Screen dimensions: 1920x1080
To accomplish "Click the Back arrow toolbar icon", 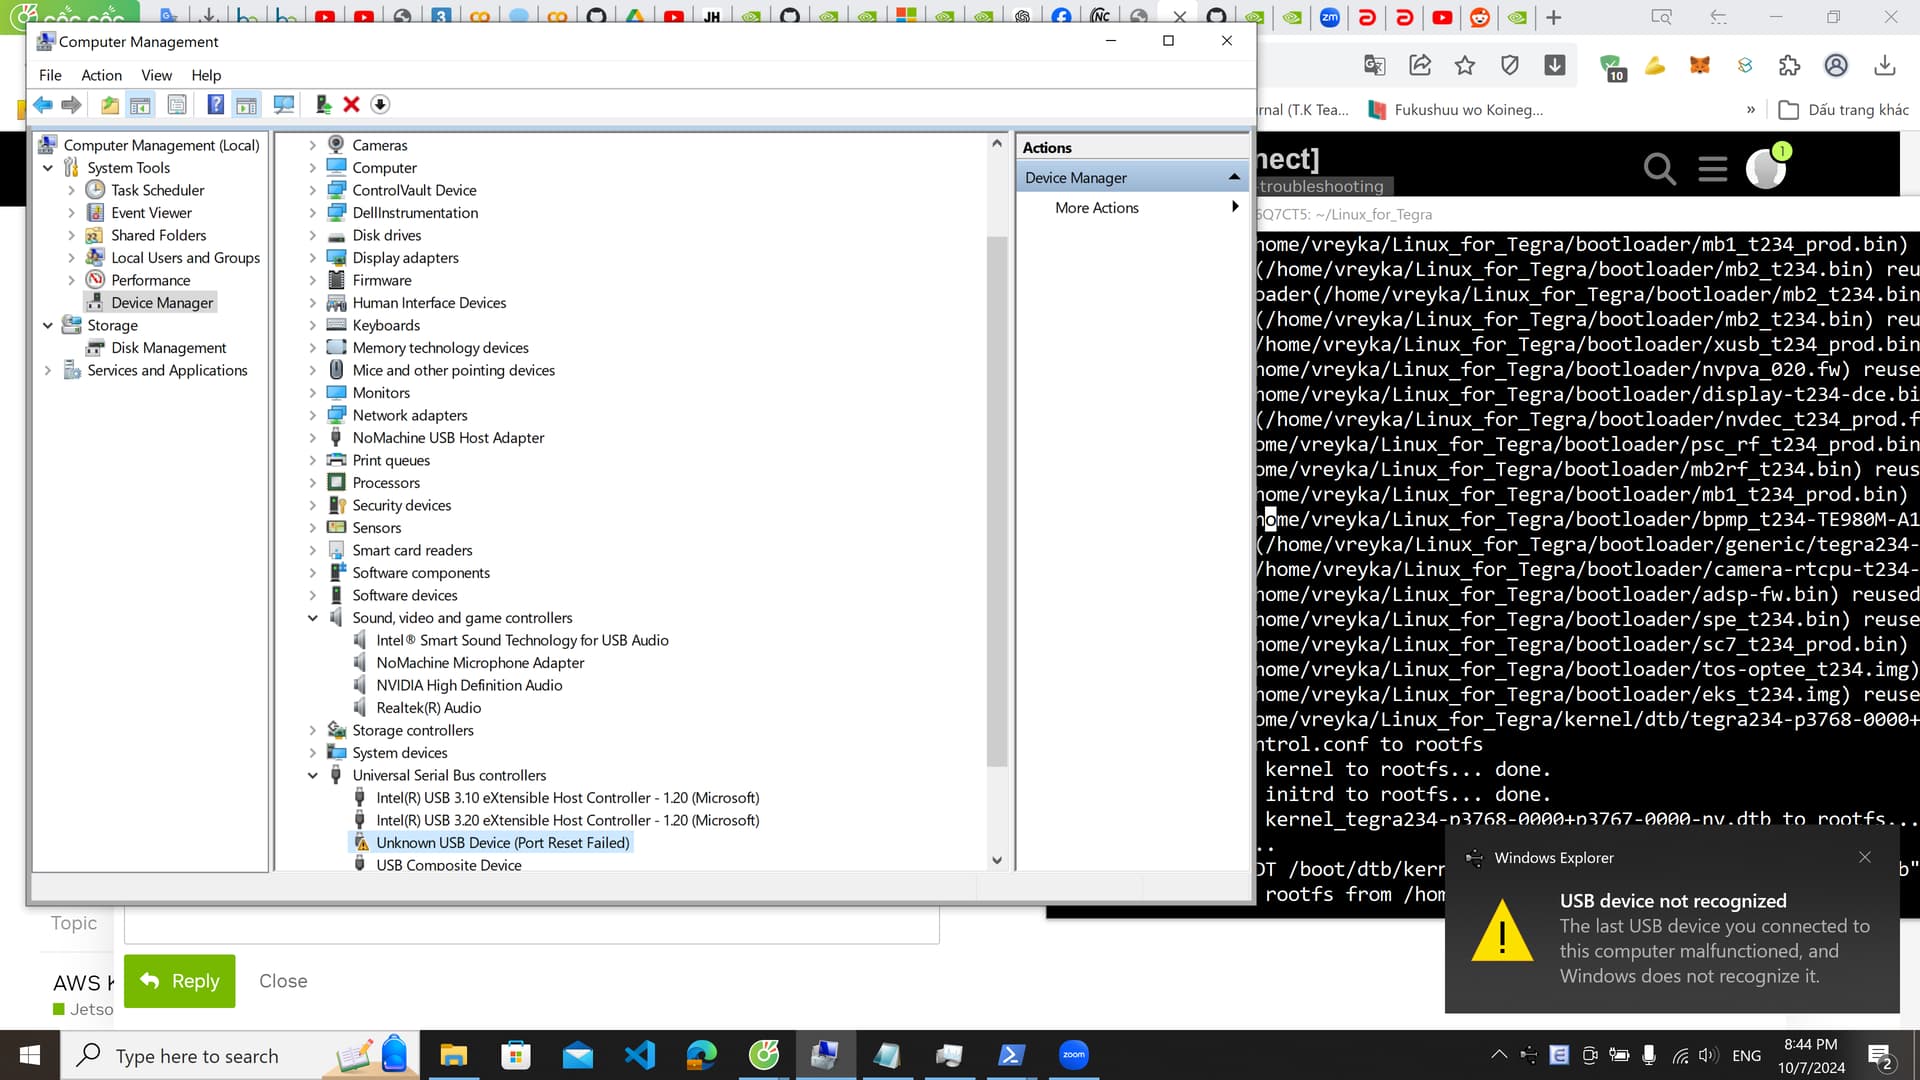I will (x=42, y=105).
